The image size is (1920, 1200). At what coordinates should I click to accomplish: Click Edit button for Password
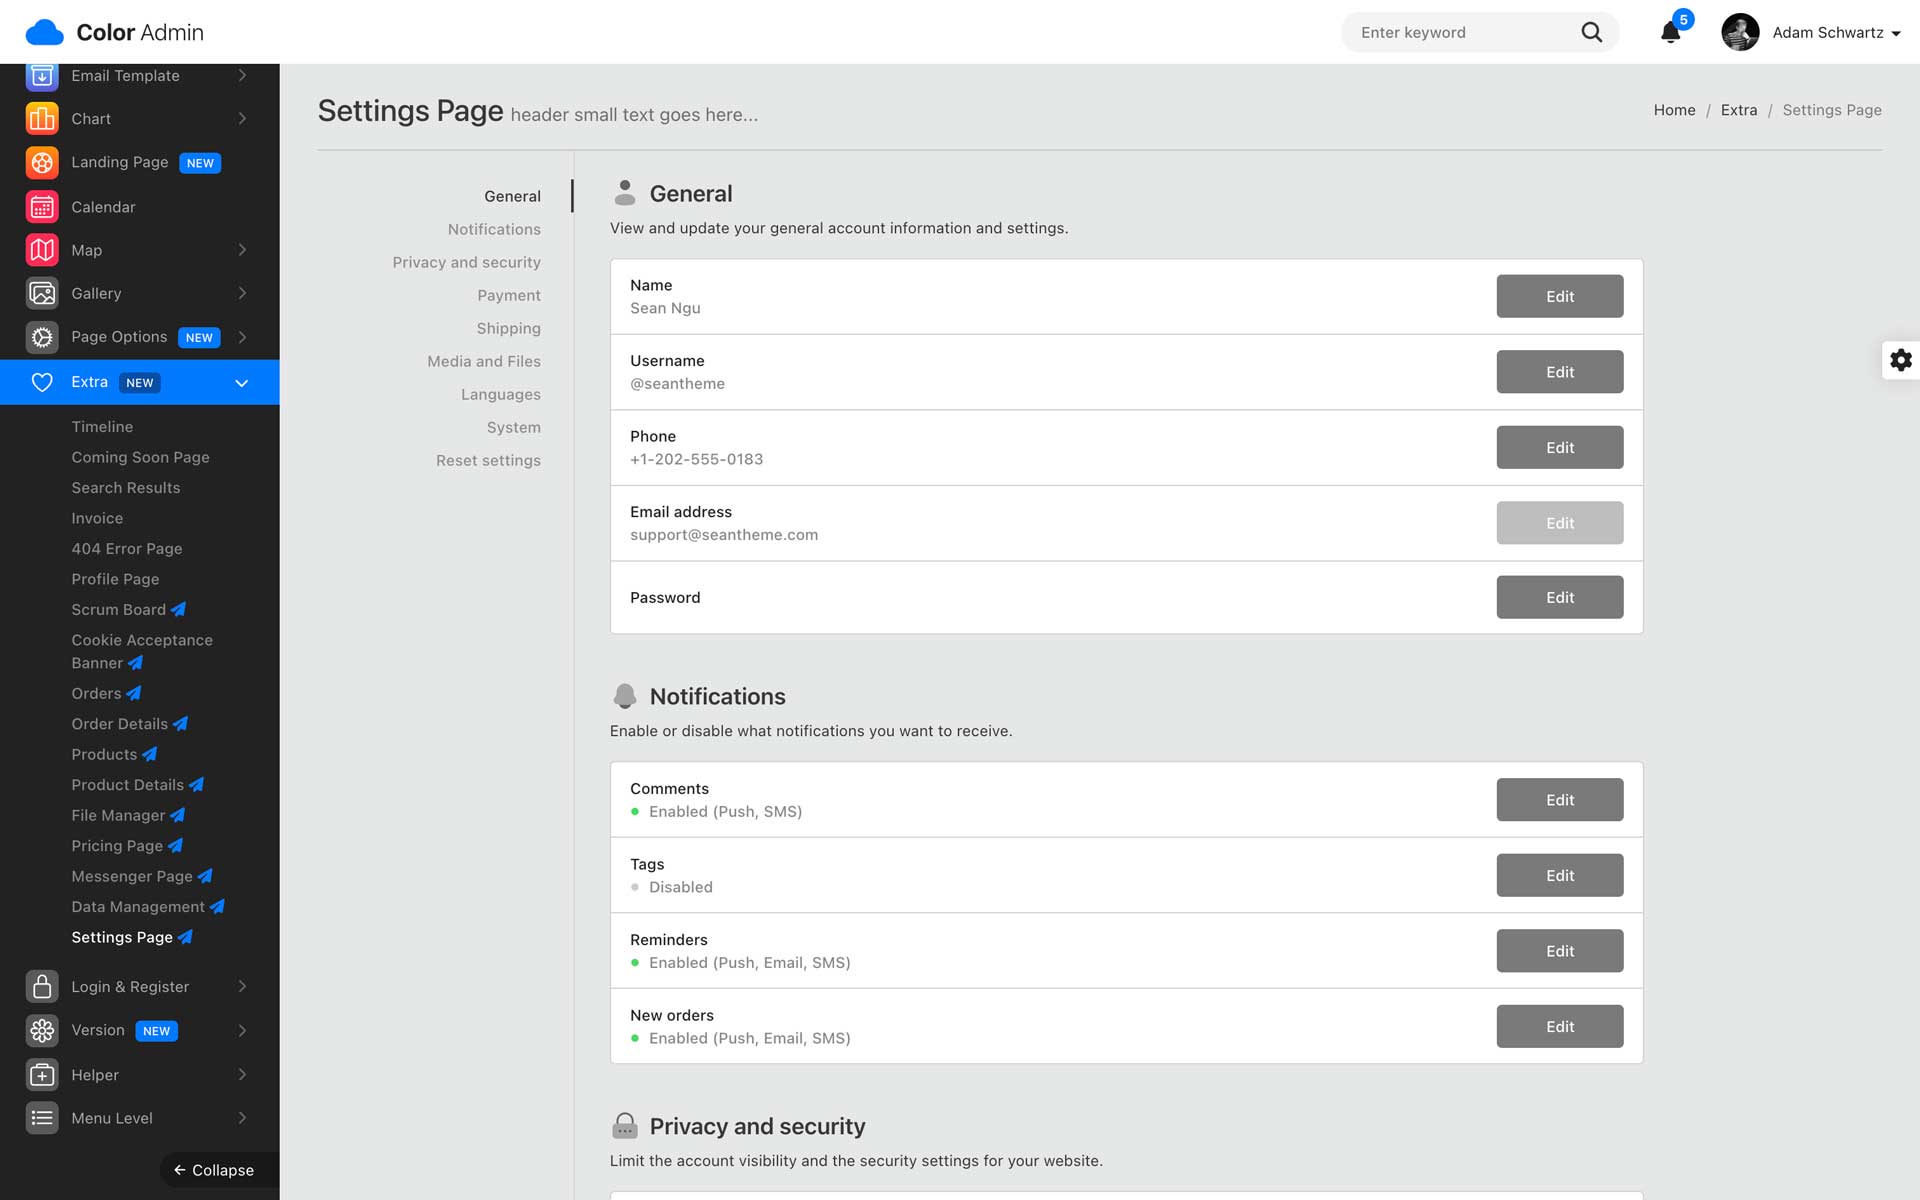click(x=1559, y=597)
